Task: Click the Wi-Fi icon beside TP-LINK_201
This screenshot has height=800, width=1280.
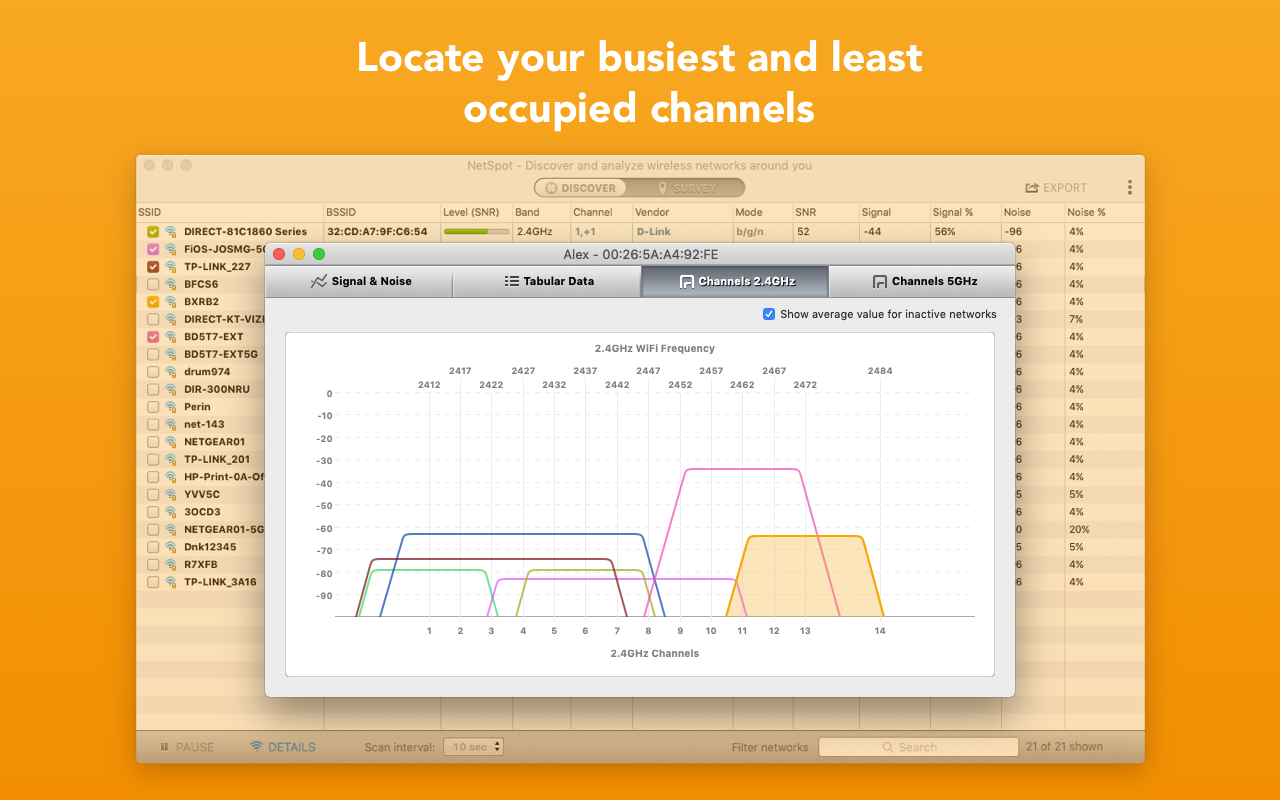Action: [x=171, y=459]
